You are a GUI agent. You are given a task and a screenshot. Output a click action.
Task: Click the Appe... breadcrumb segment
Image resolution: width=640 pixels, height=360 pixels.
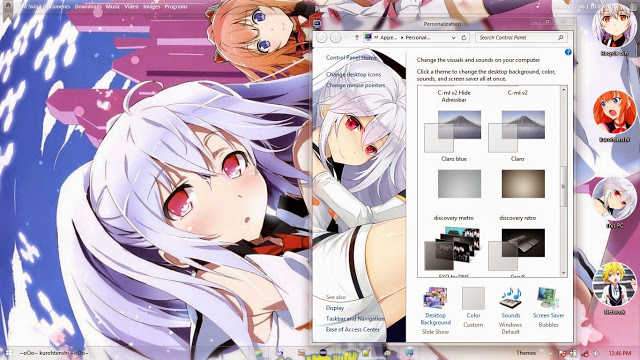pyautogui.click(x=388, y=38)
